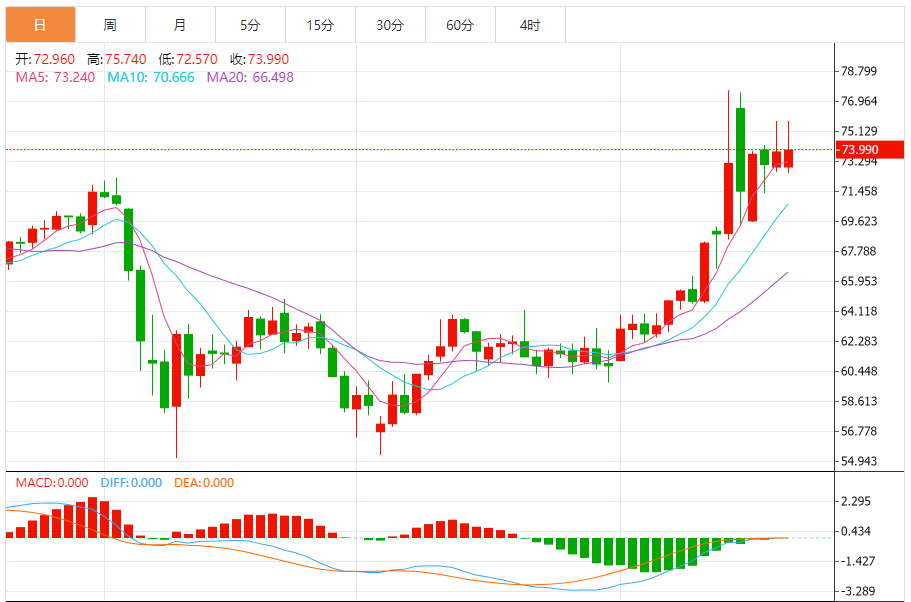Click the MACD:0.000 indicator label
The width and height of the screenshot is (911, 602).
(52, 483)
